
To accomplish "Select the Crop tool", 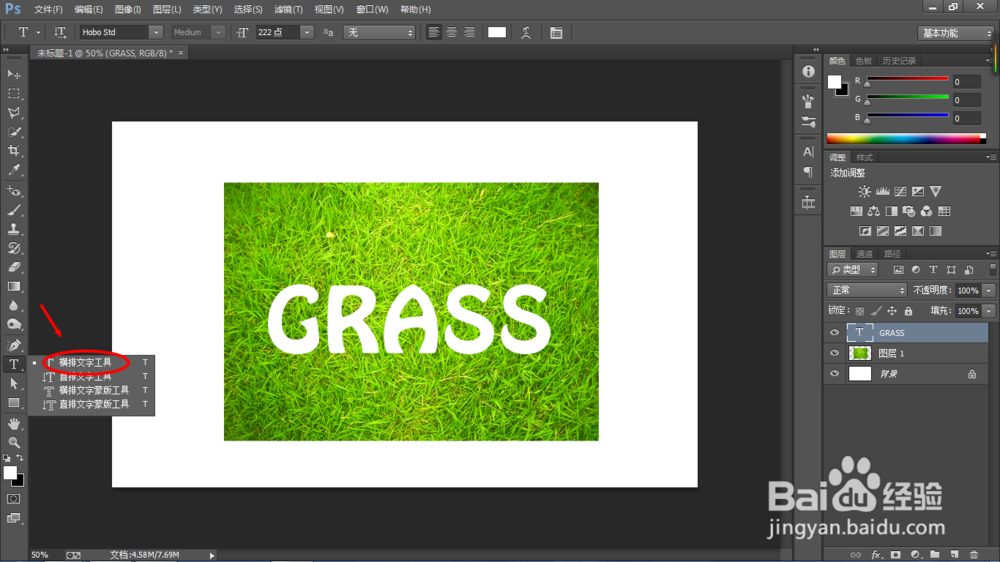I will point(13,151).
